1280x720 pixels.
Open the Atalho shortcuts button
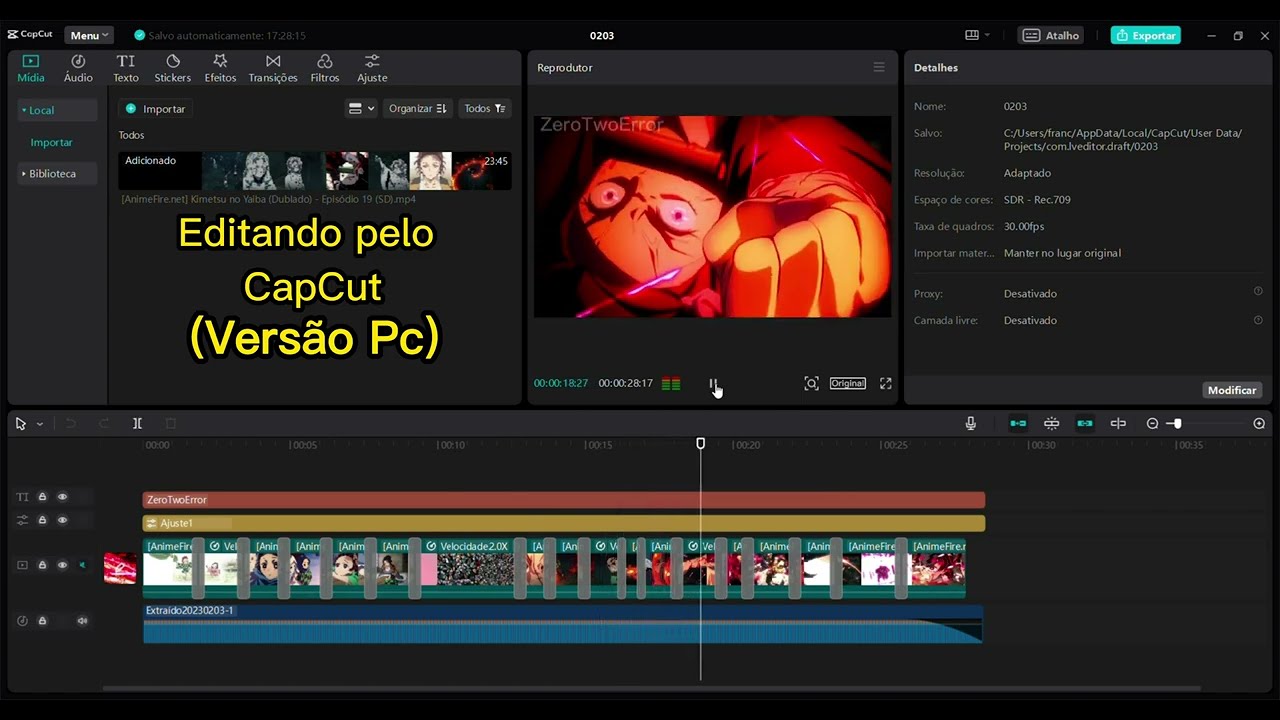click(x=1051, y=35)
